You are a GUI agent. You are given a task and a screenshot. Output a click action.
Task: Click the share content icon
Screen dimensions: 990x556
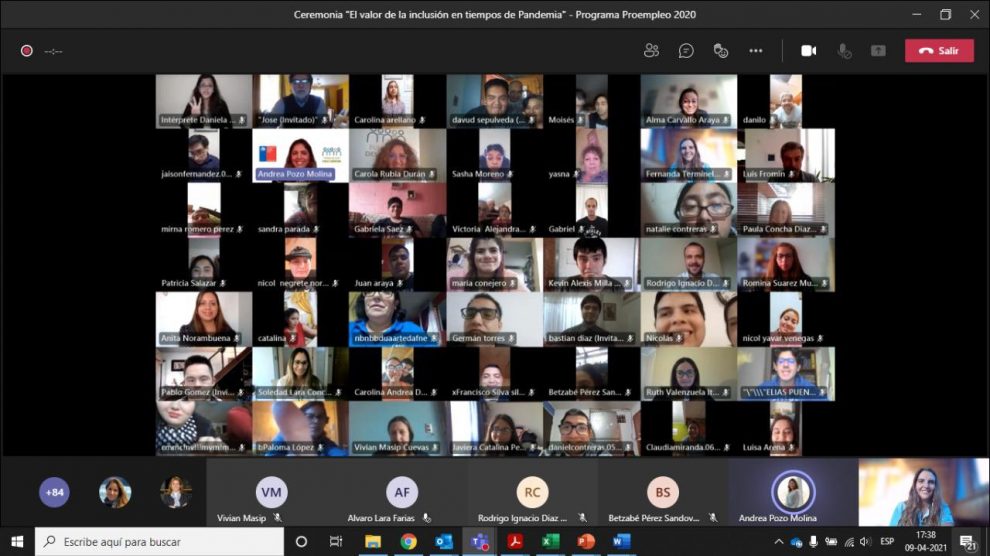tap(878, 51)
